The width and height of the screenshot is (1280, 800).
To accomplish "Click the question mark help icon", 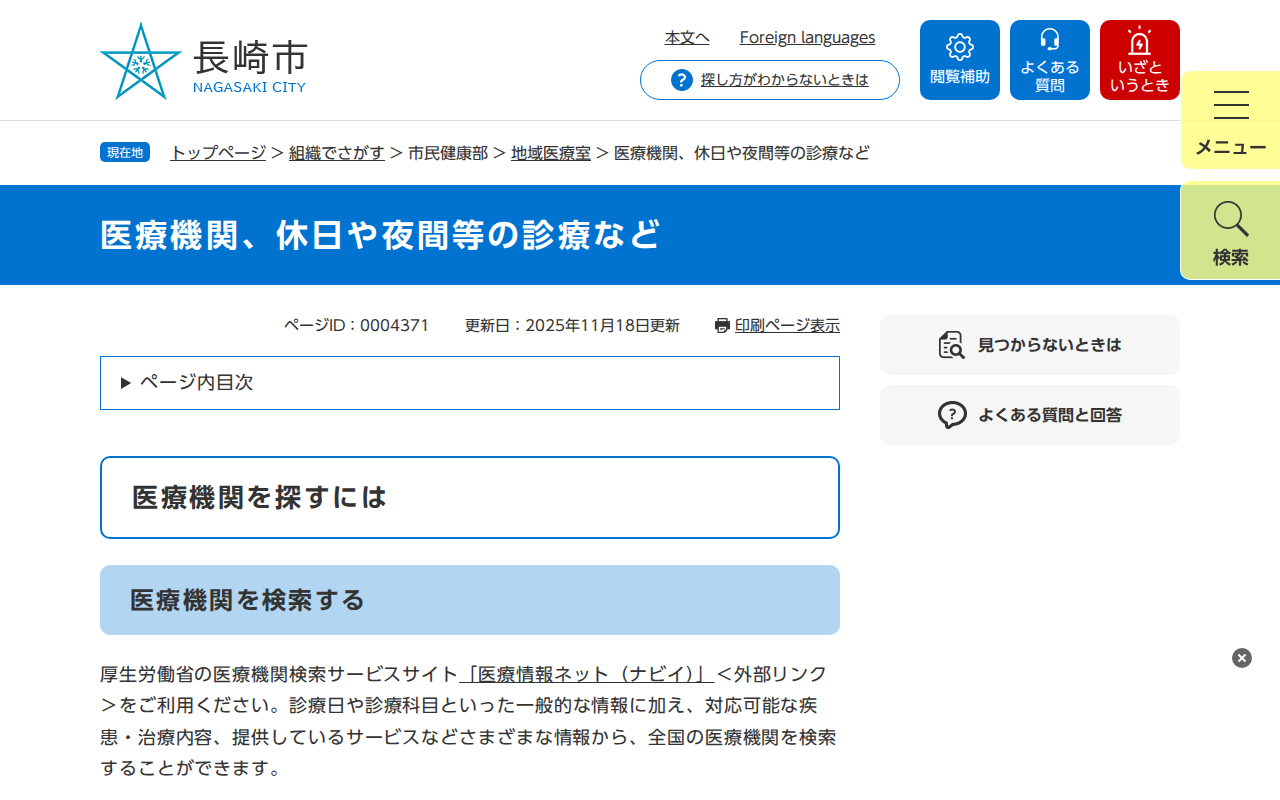I will pos(682,80).
